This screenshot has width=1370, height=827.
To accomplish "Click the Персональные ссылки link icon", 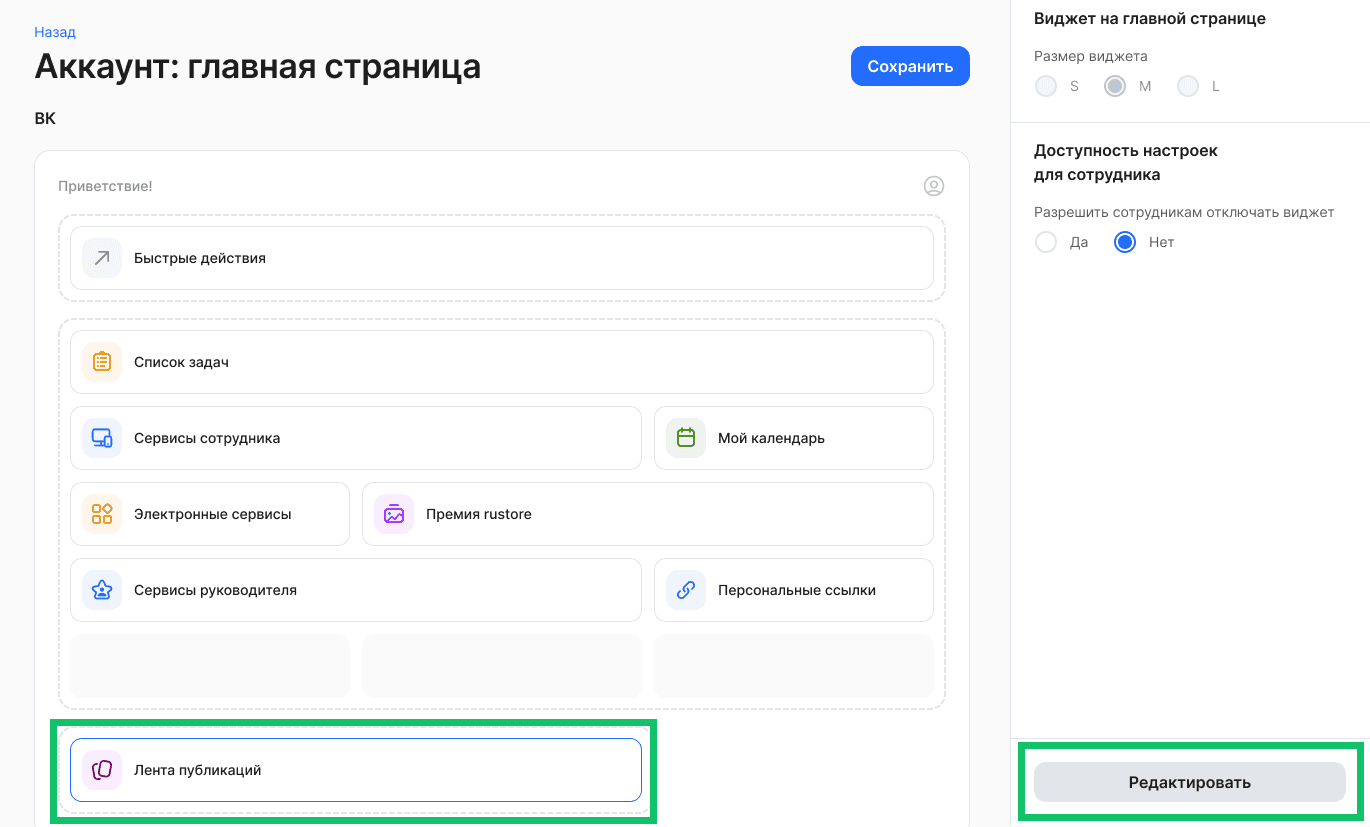I will coord(685,589).
